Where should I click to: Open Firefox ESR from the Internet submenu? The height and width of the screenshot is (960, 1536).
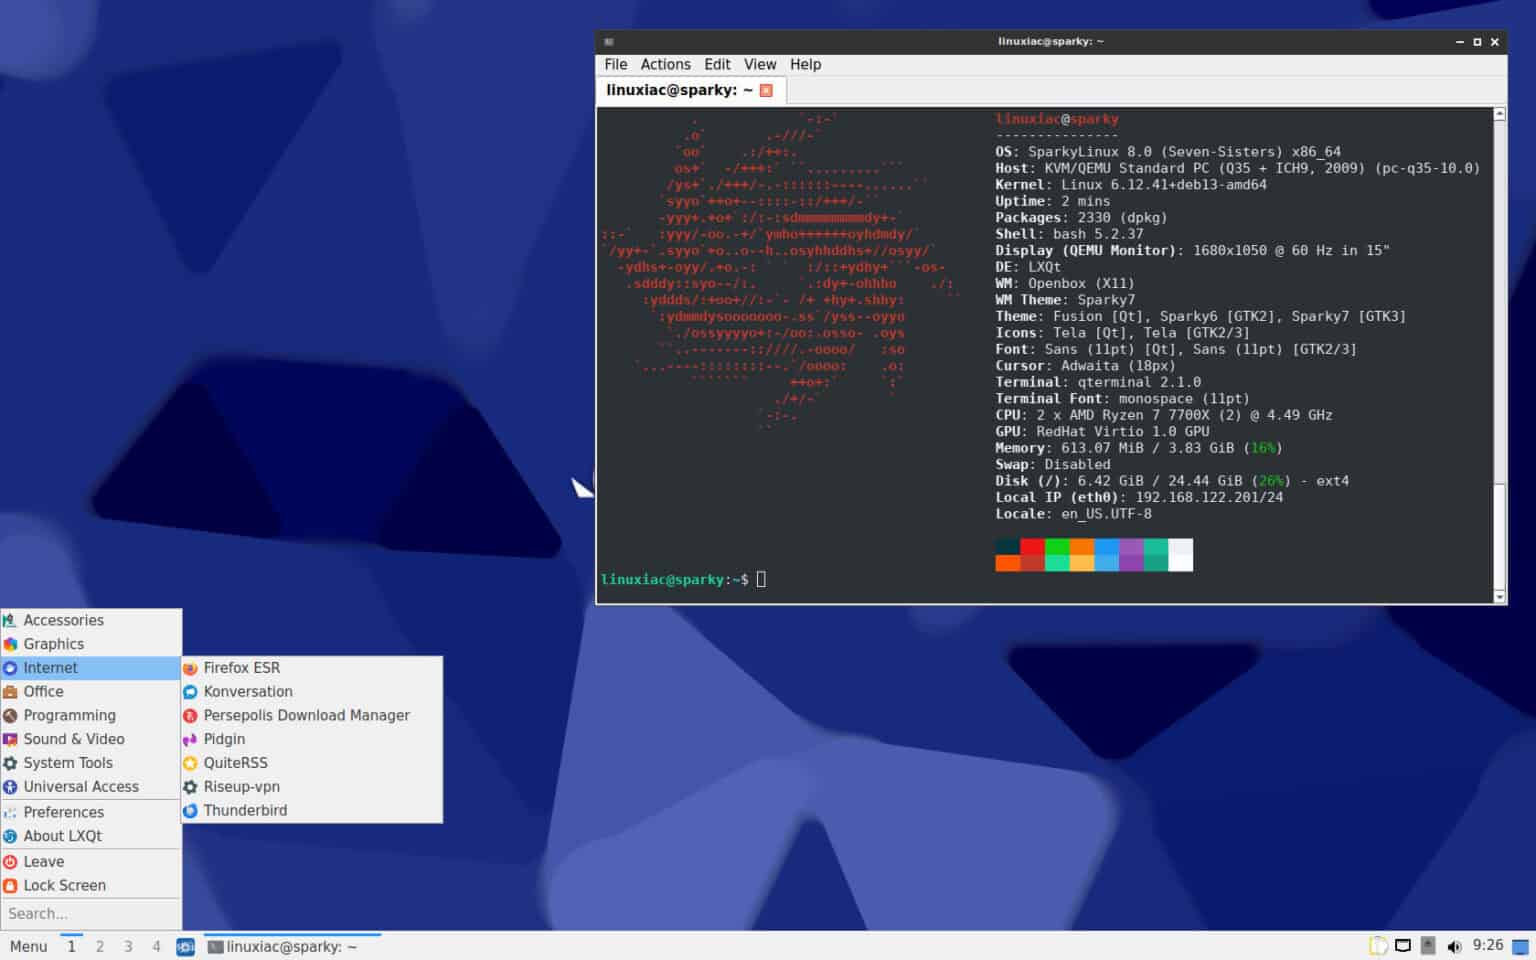(243, 667)
